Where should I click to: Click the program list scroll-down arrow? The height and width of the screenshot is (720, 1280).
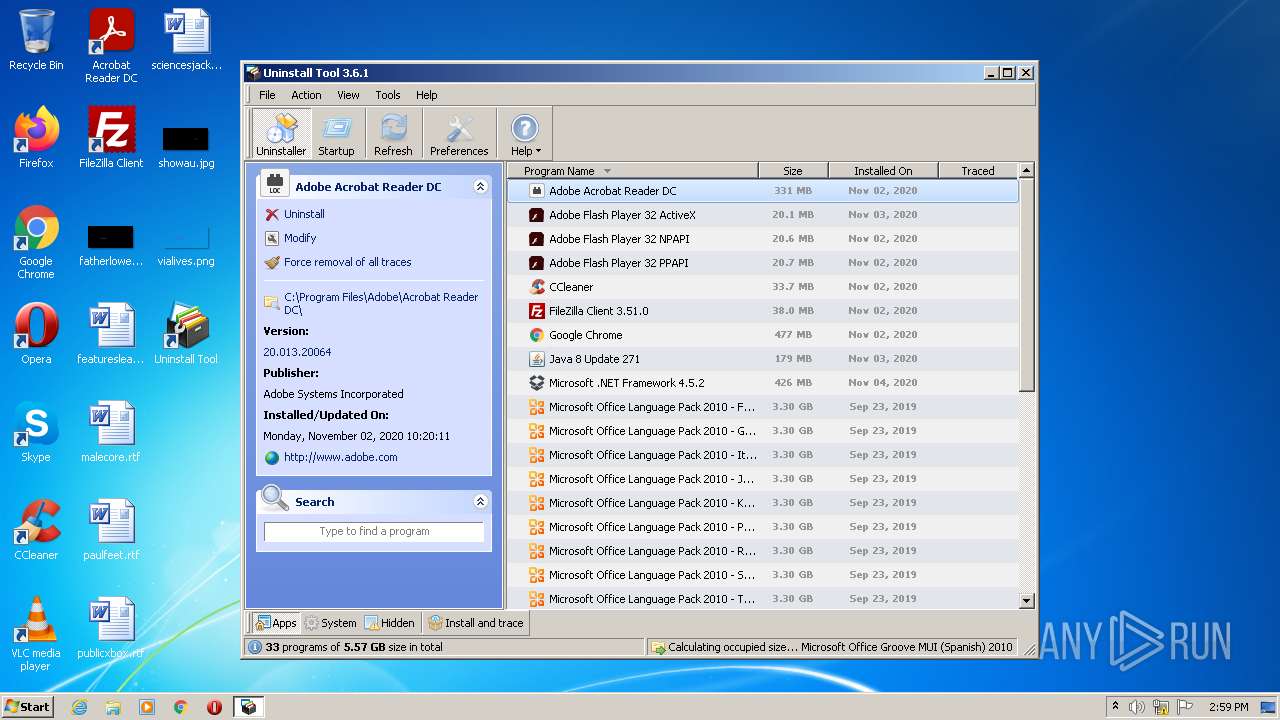pos(1026,601)
